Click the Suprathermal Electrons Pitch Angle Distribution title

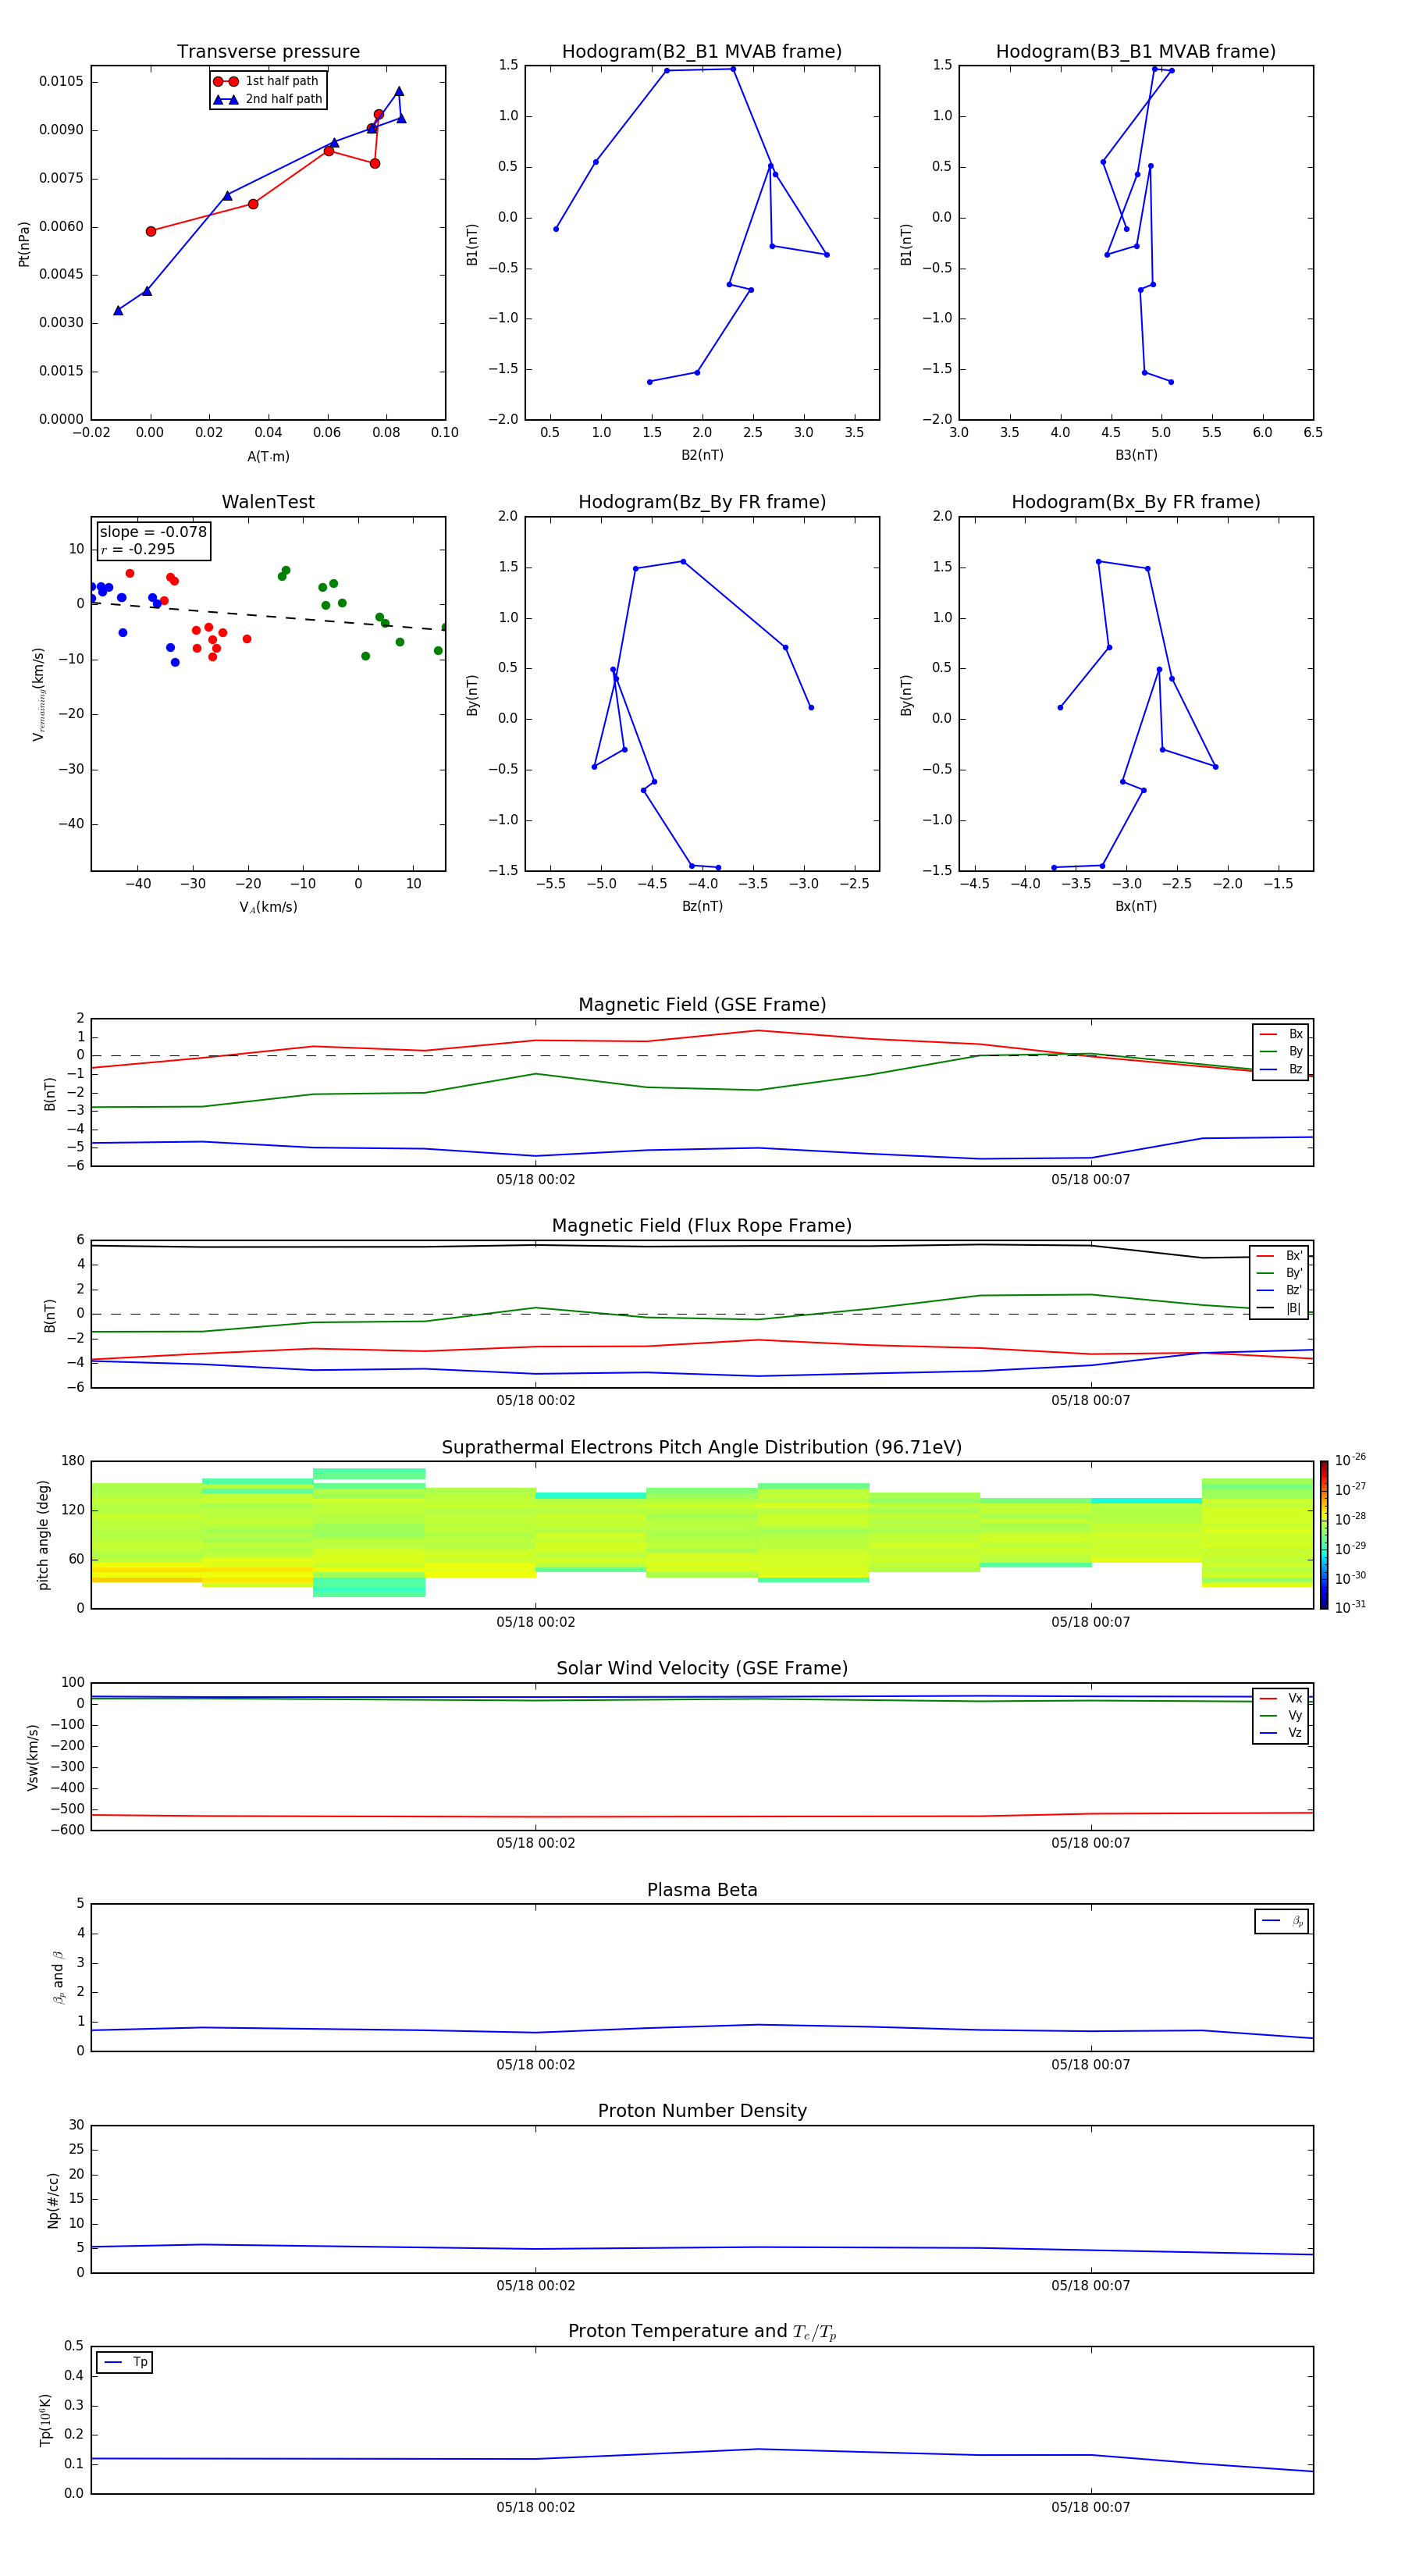point(702,1448)
